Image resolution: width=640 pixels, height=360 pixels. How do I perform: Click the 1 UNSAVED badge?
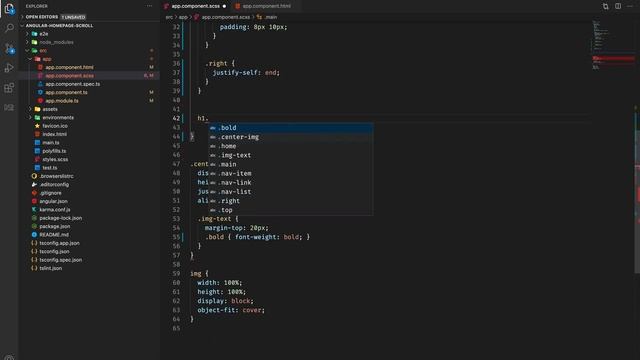pos(73,17)
